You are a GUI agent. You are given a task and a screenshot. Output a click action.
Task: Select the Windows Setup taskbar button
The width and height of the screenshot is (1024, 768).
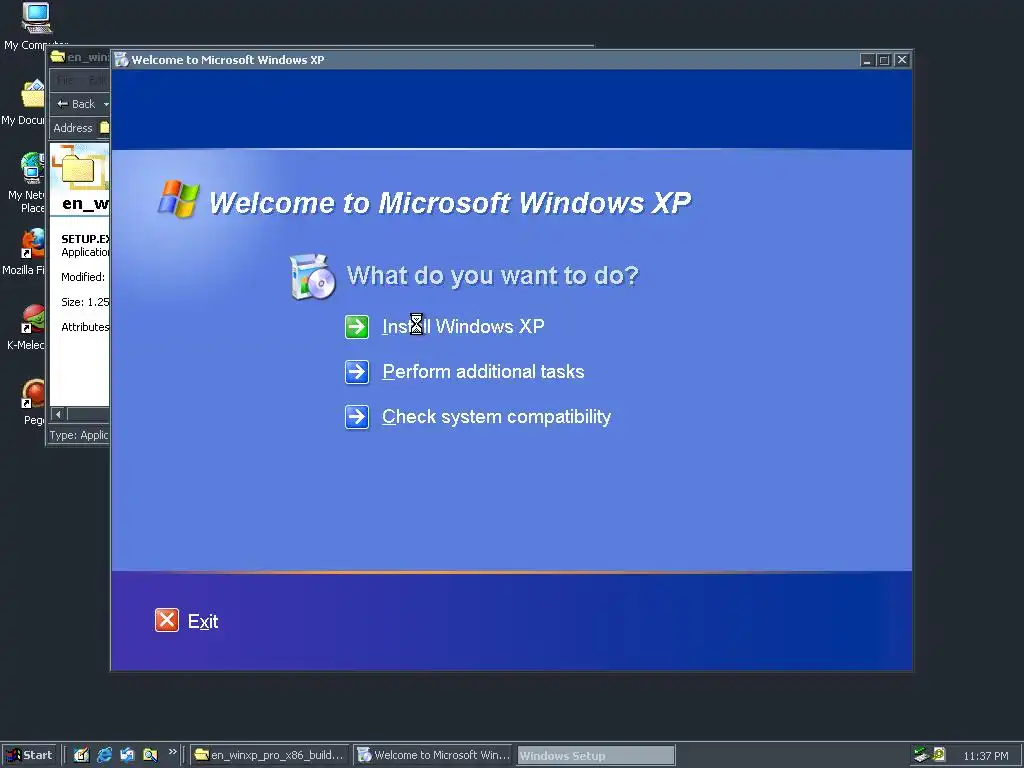[x=596, y=756]
